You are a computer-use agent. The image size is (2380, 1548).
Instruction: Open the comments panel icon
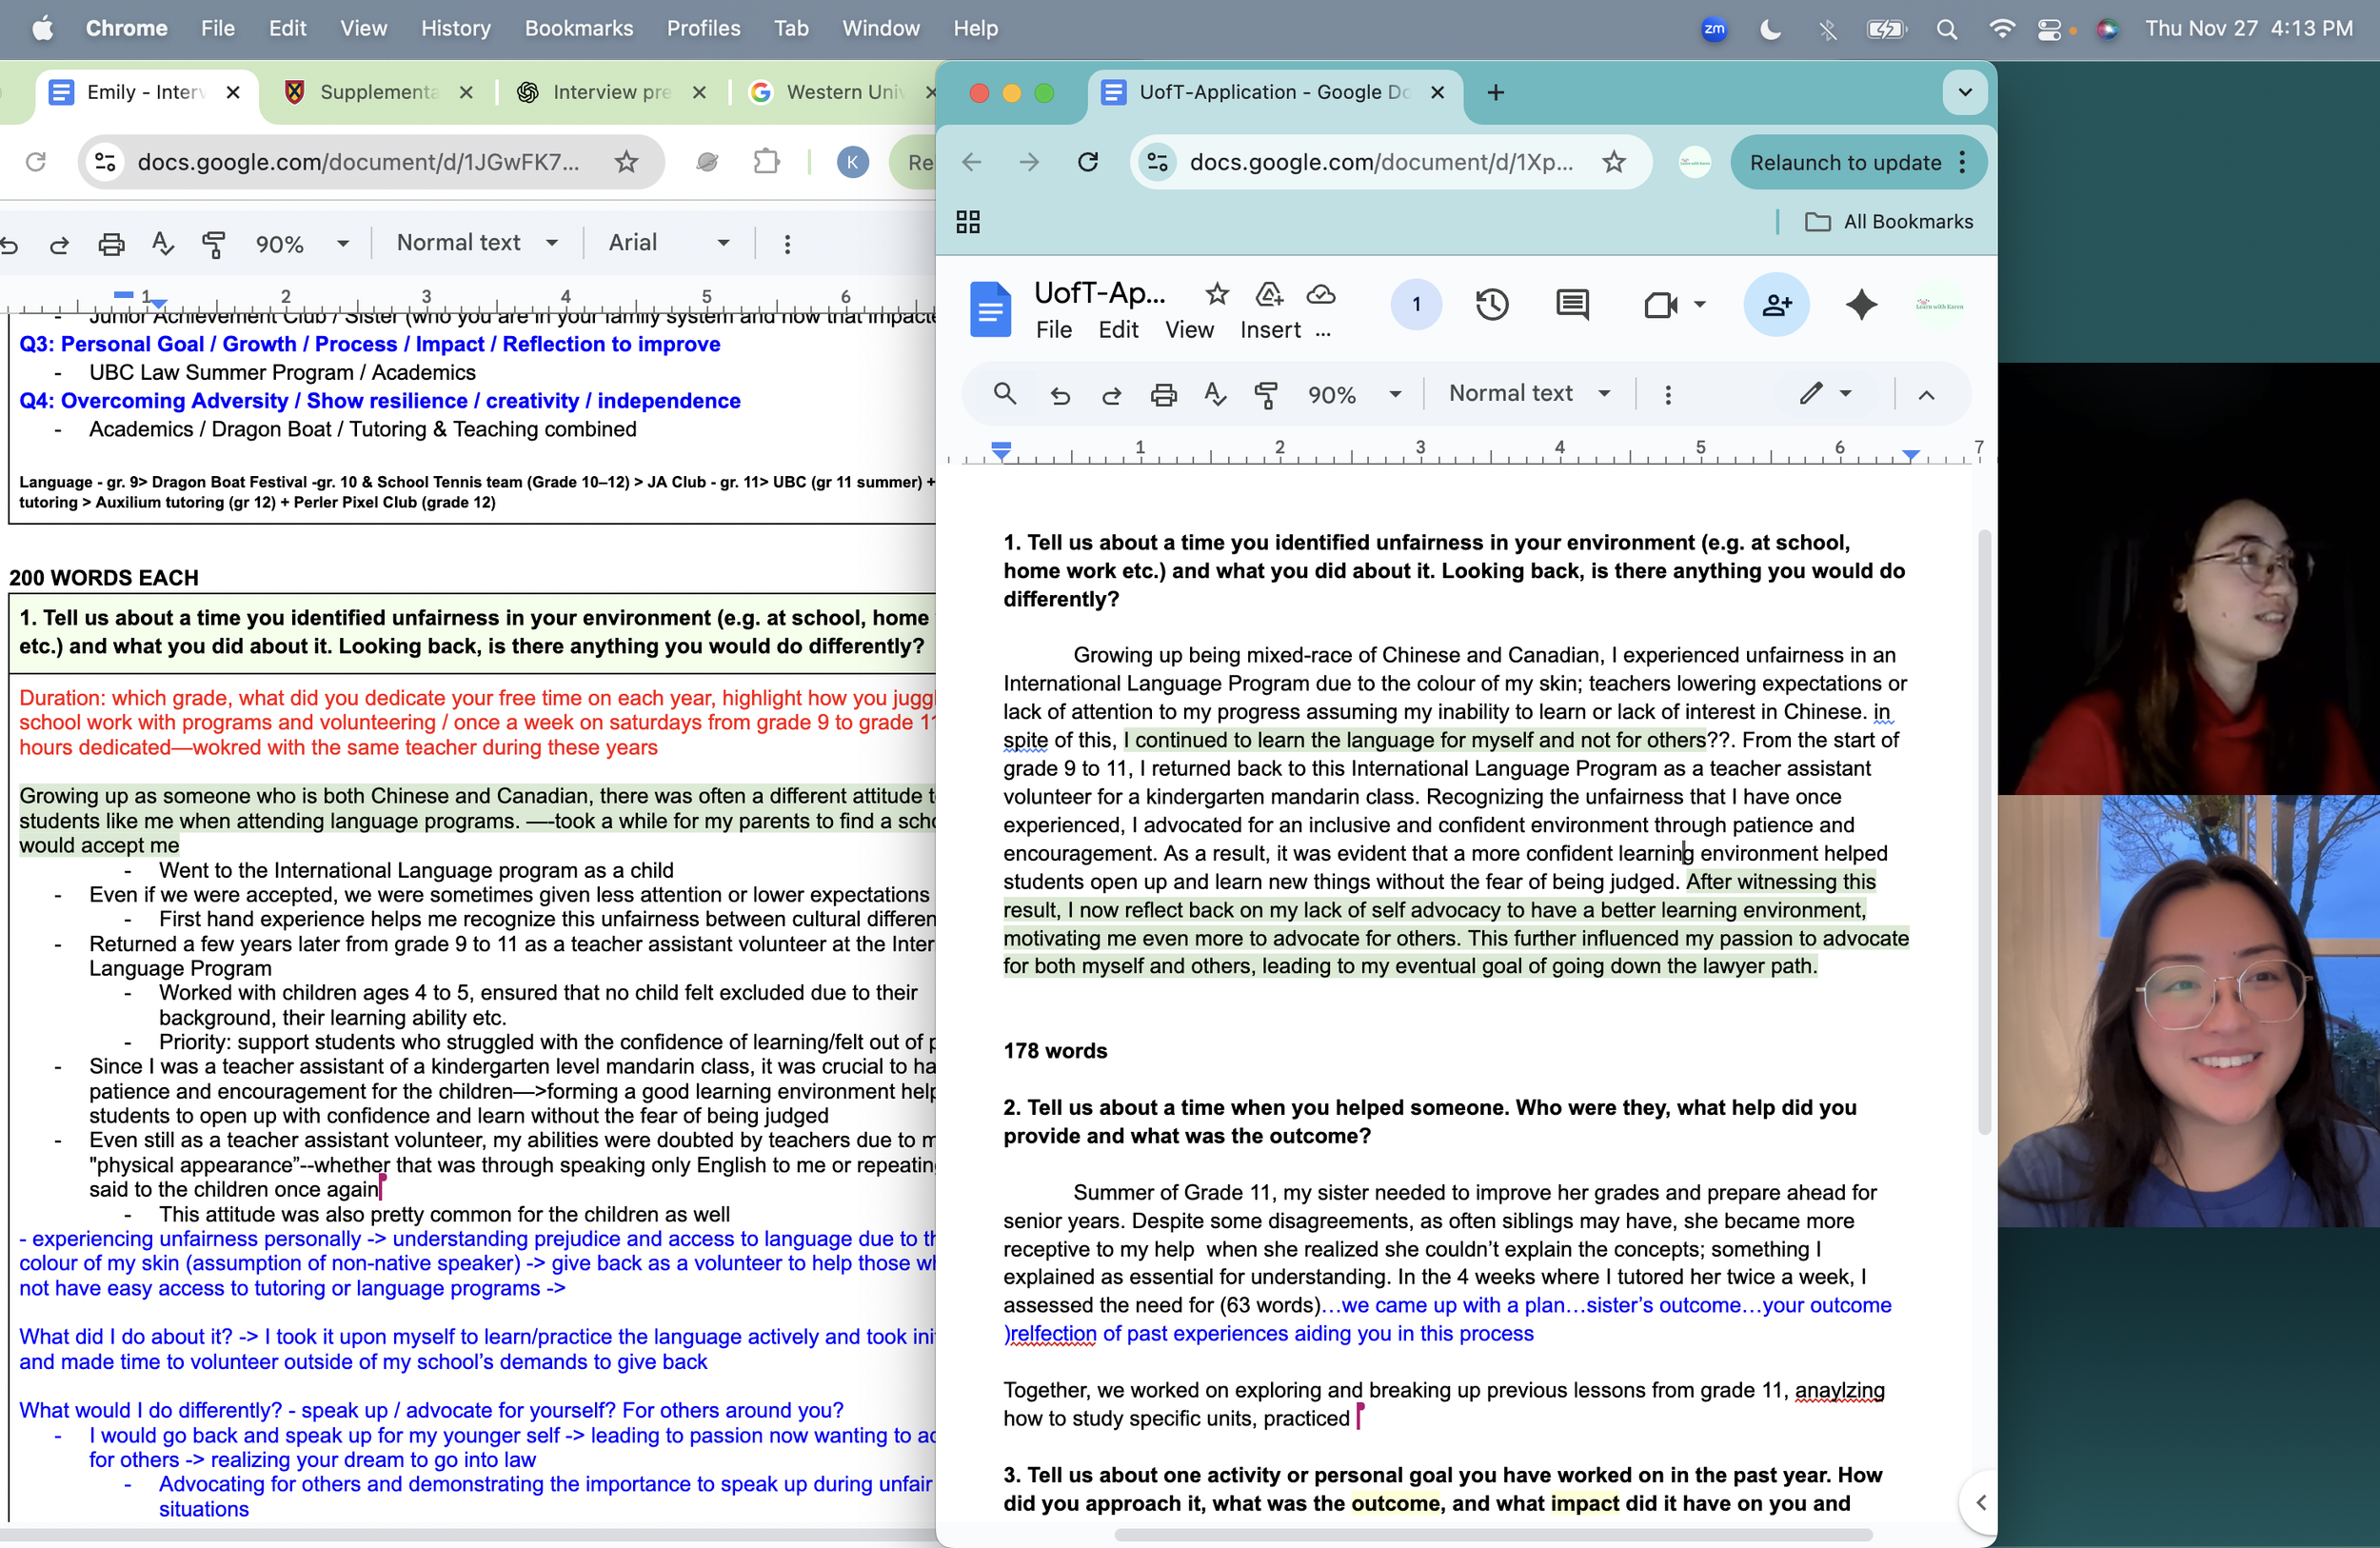click(1572, 304)
